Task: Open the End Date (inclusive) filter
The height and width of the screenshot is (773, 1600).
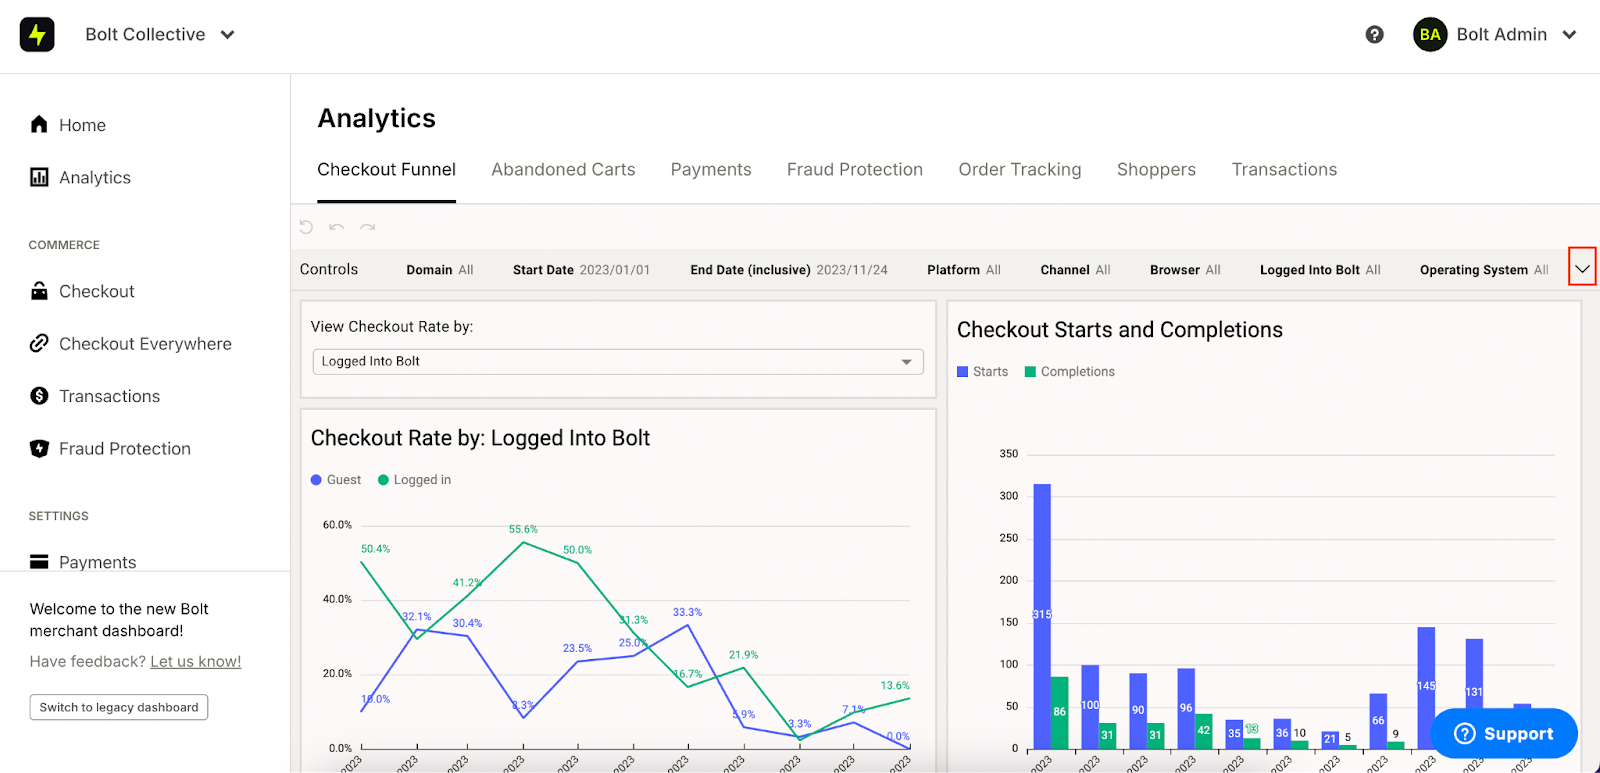Action: tap(789, 270)
